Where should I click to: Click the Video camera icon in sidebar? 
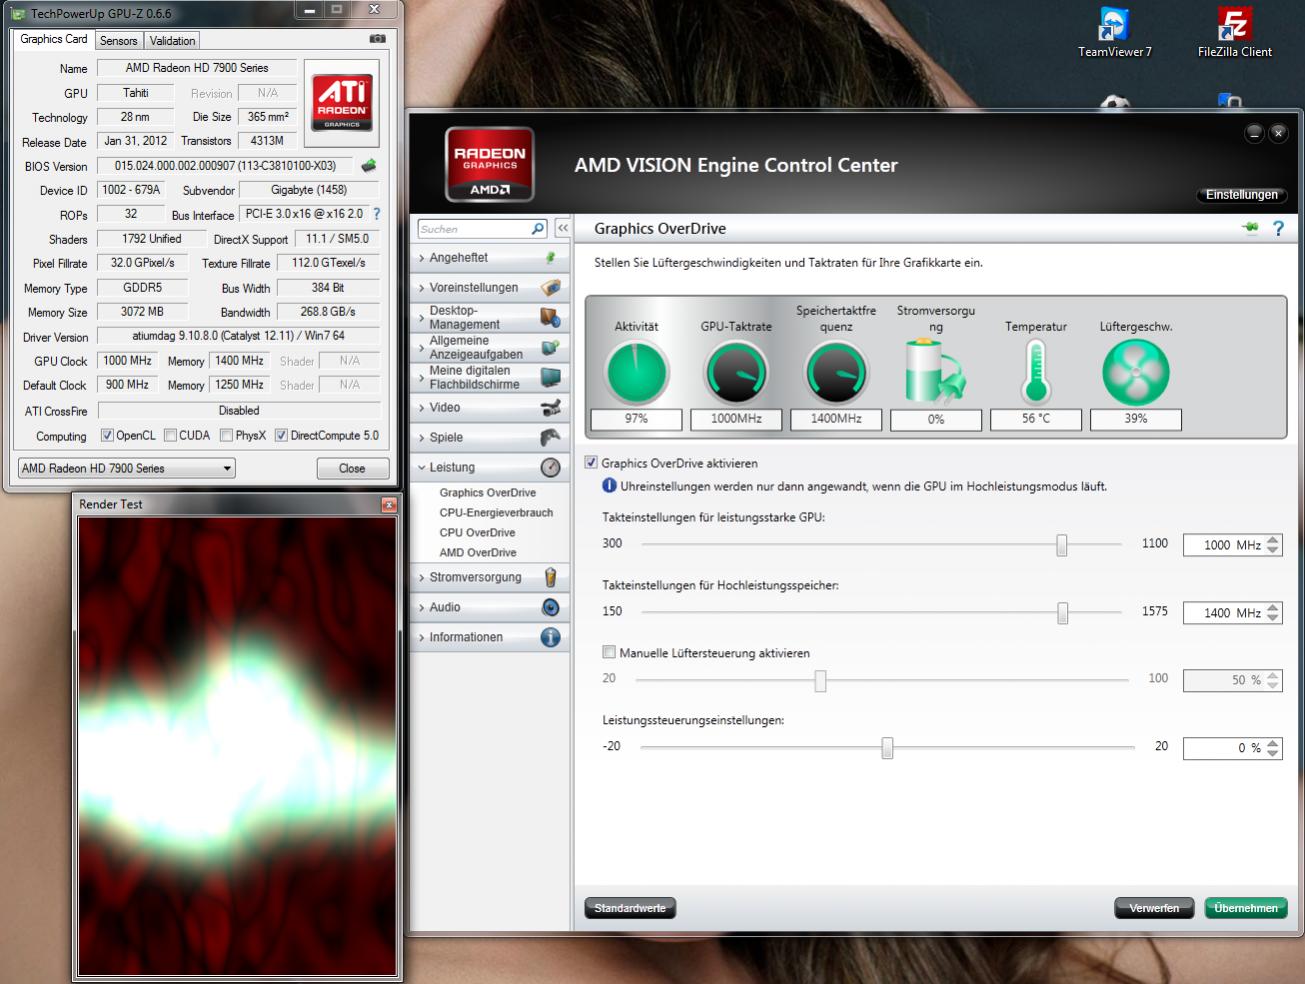550,407
